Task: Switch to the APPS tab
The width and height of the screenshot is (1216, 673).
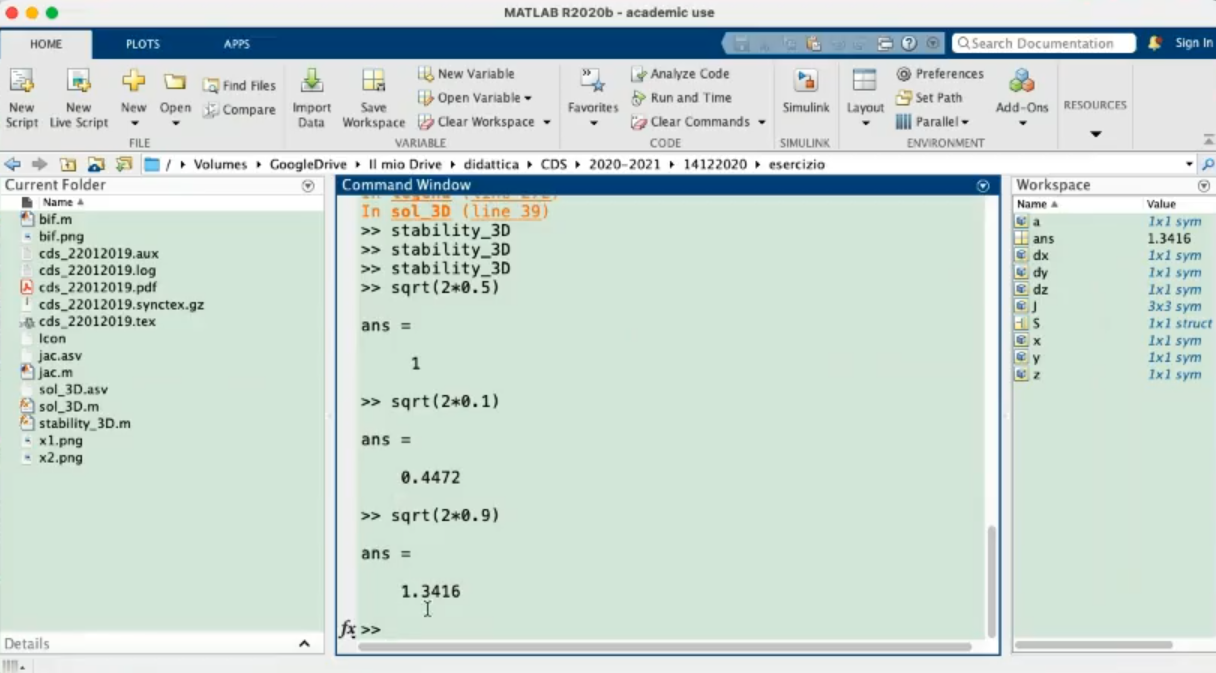Action: pyautogui.click(x=237, y=44)
